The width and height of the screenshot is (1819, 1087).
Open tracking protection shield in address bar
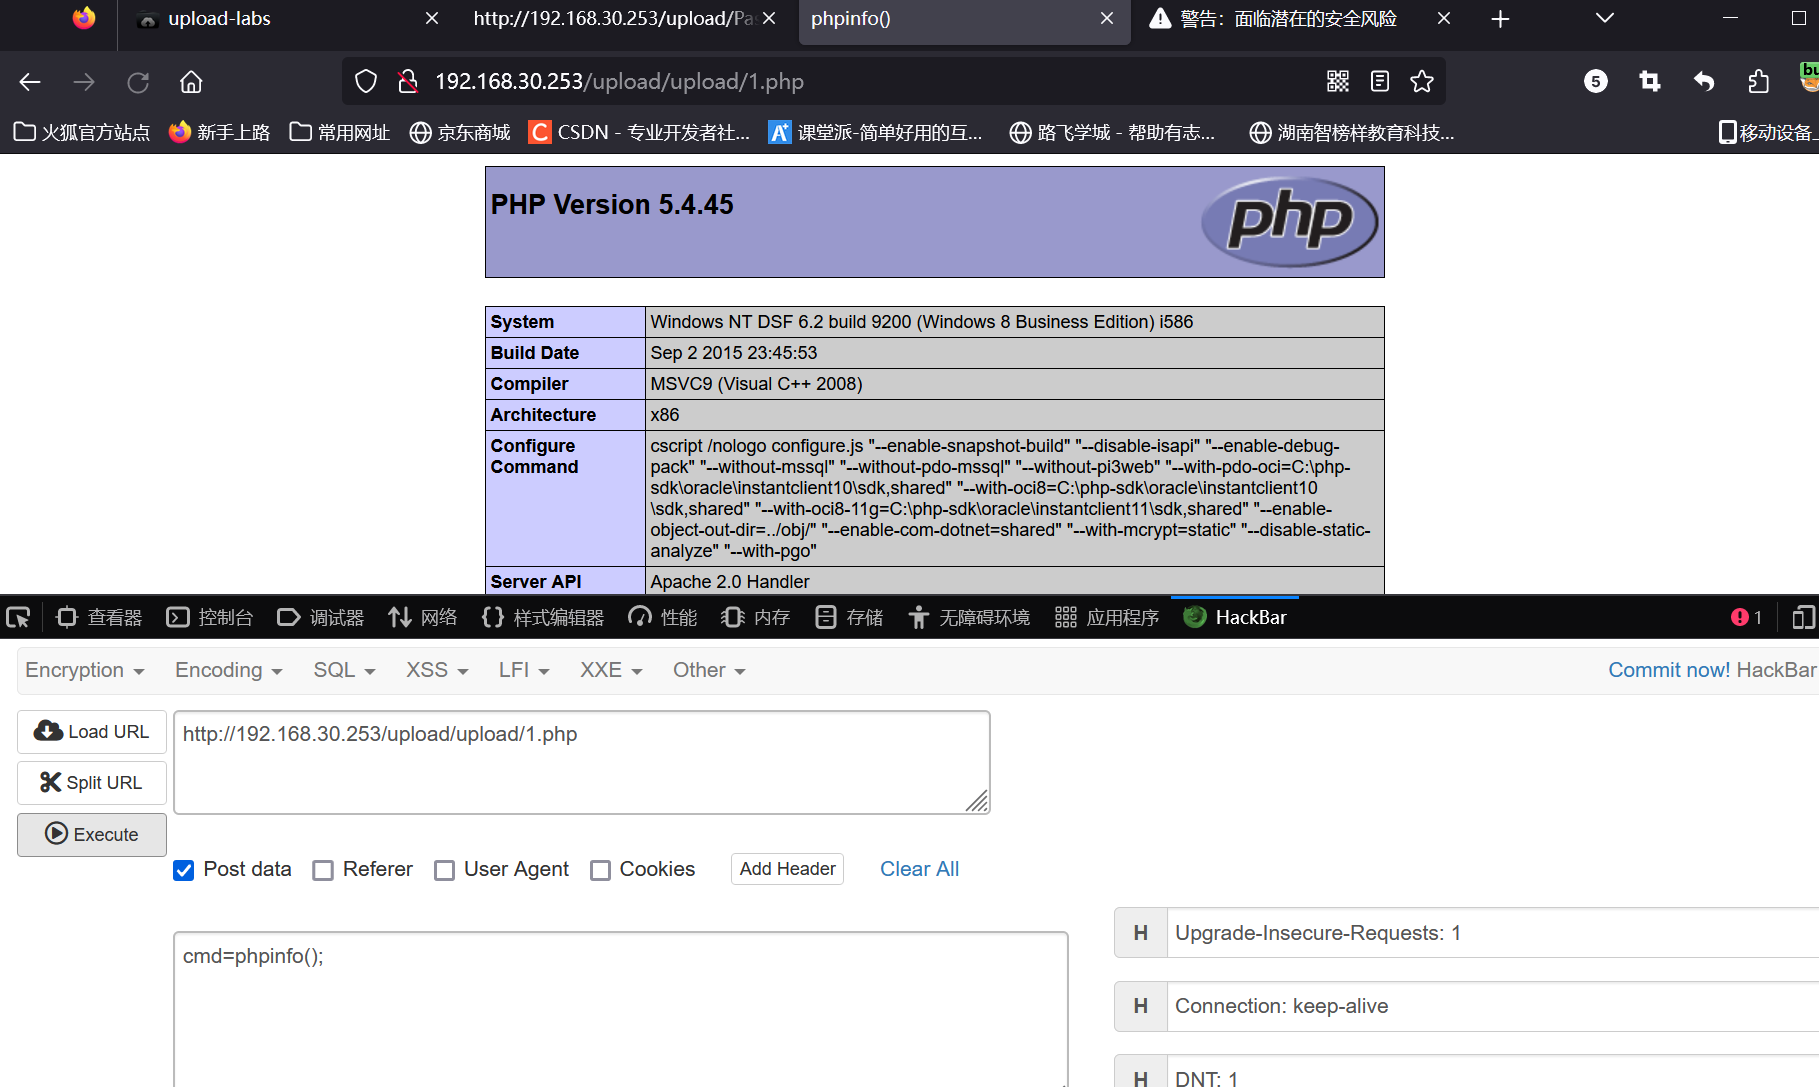point(366,82)
